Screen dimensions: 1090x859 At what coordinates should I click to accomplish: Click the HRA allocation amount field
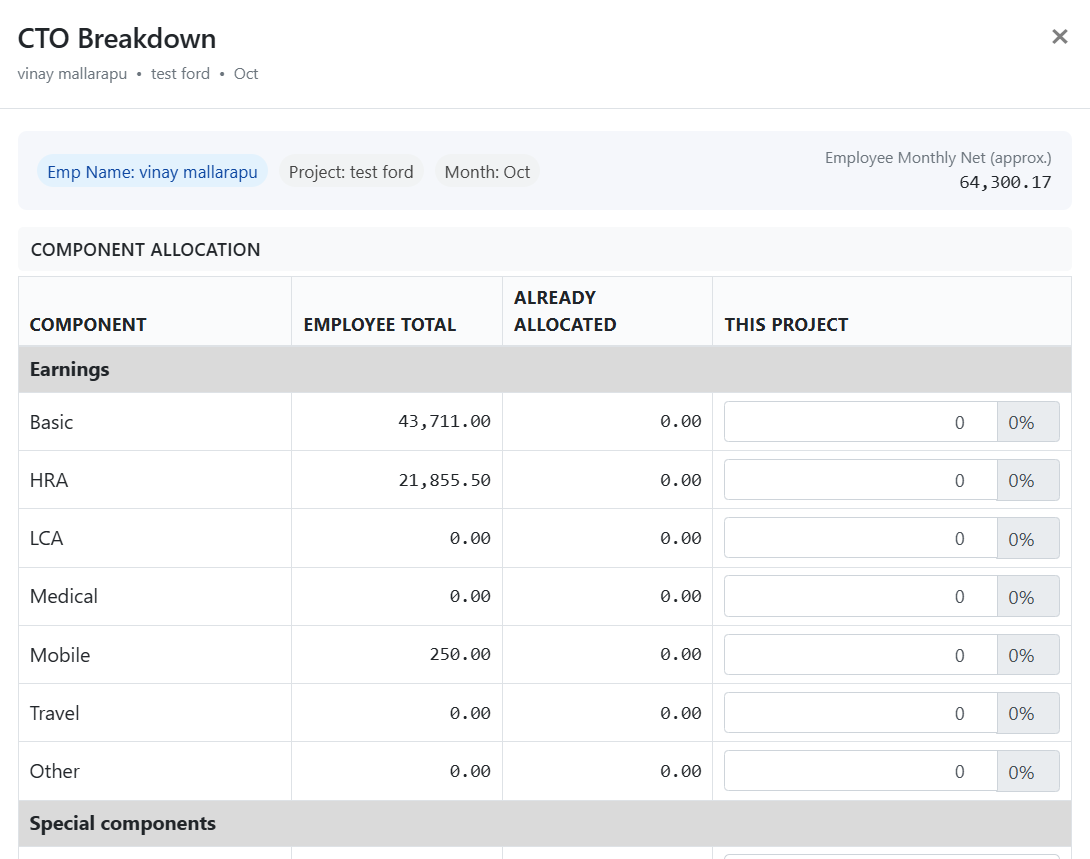point(860,480)
